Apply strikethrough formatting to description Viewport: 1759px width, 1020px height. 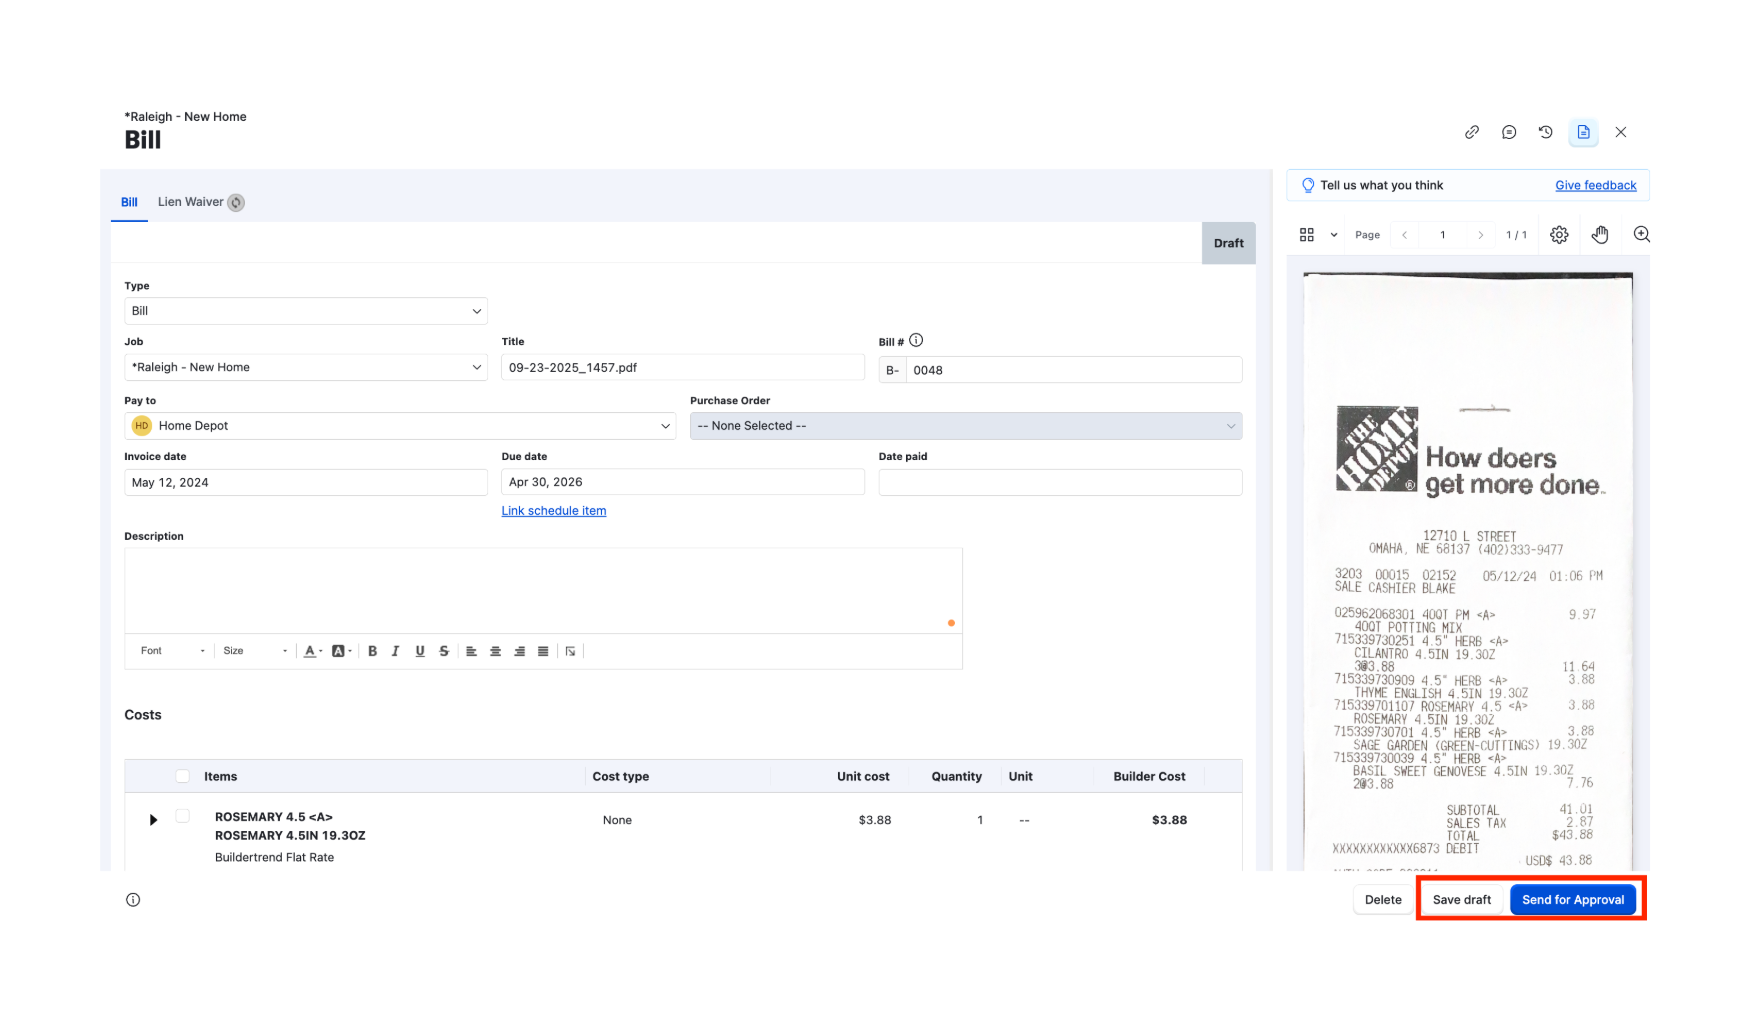pos(444,651)
